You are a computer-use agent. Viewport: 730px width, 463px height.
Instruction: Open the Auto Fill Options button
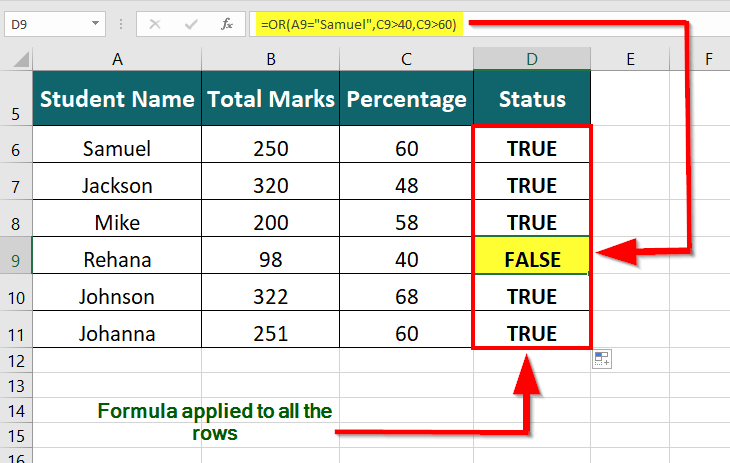coord(602,359)
